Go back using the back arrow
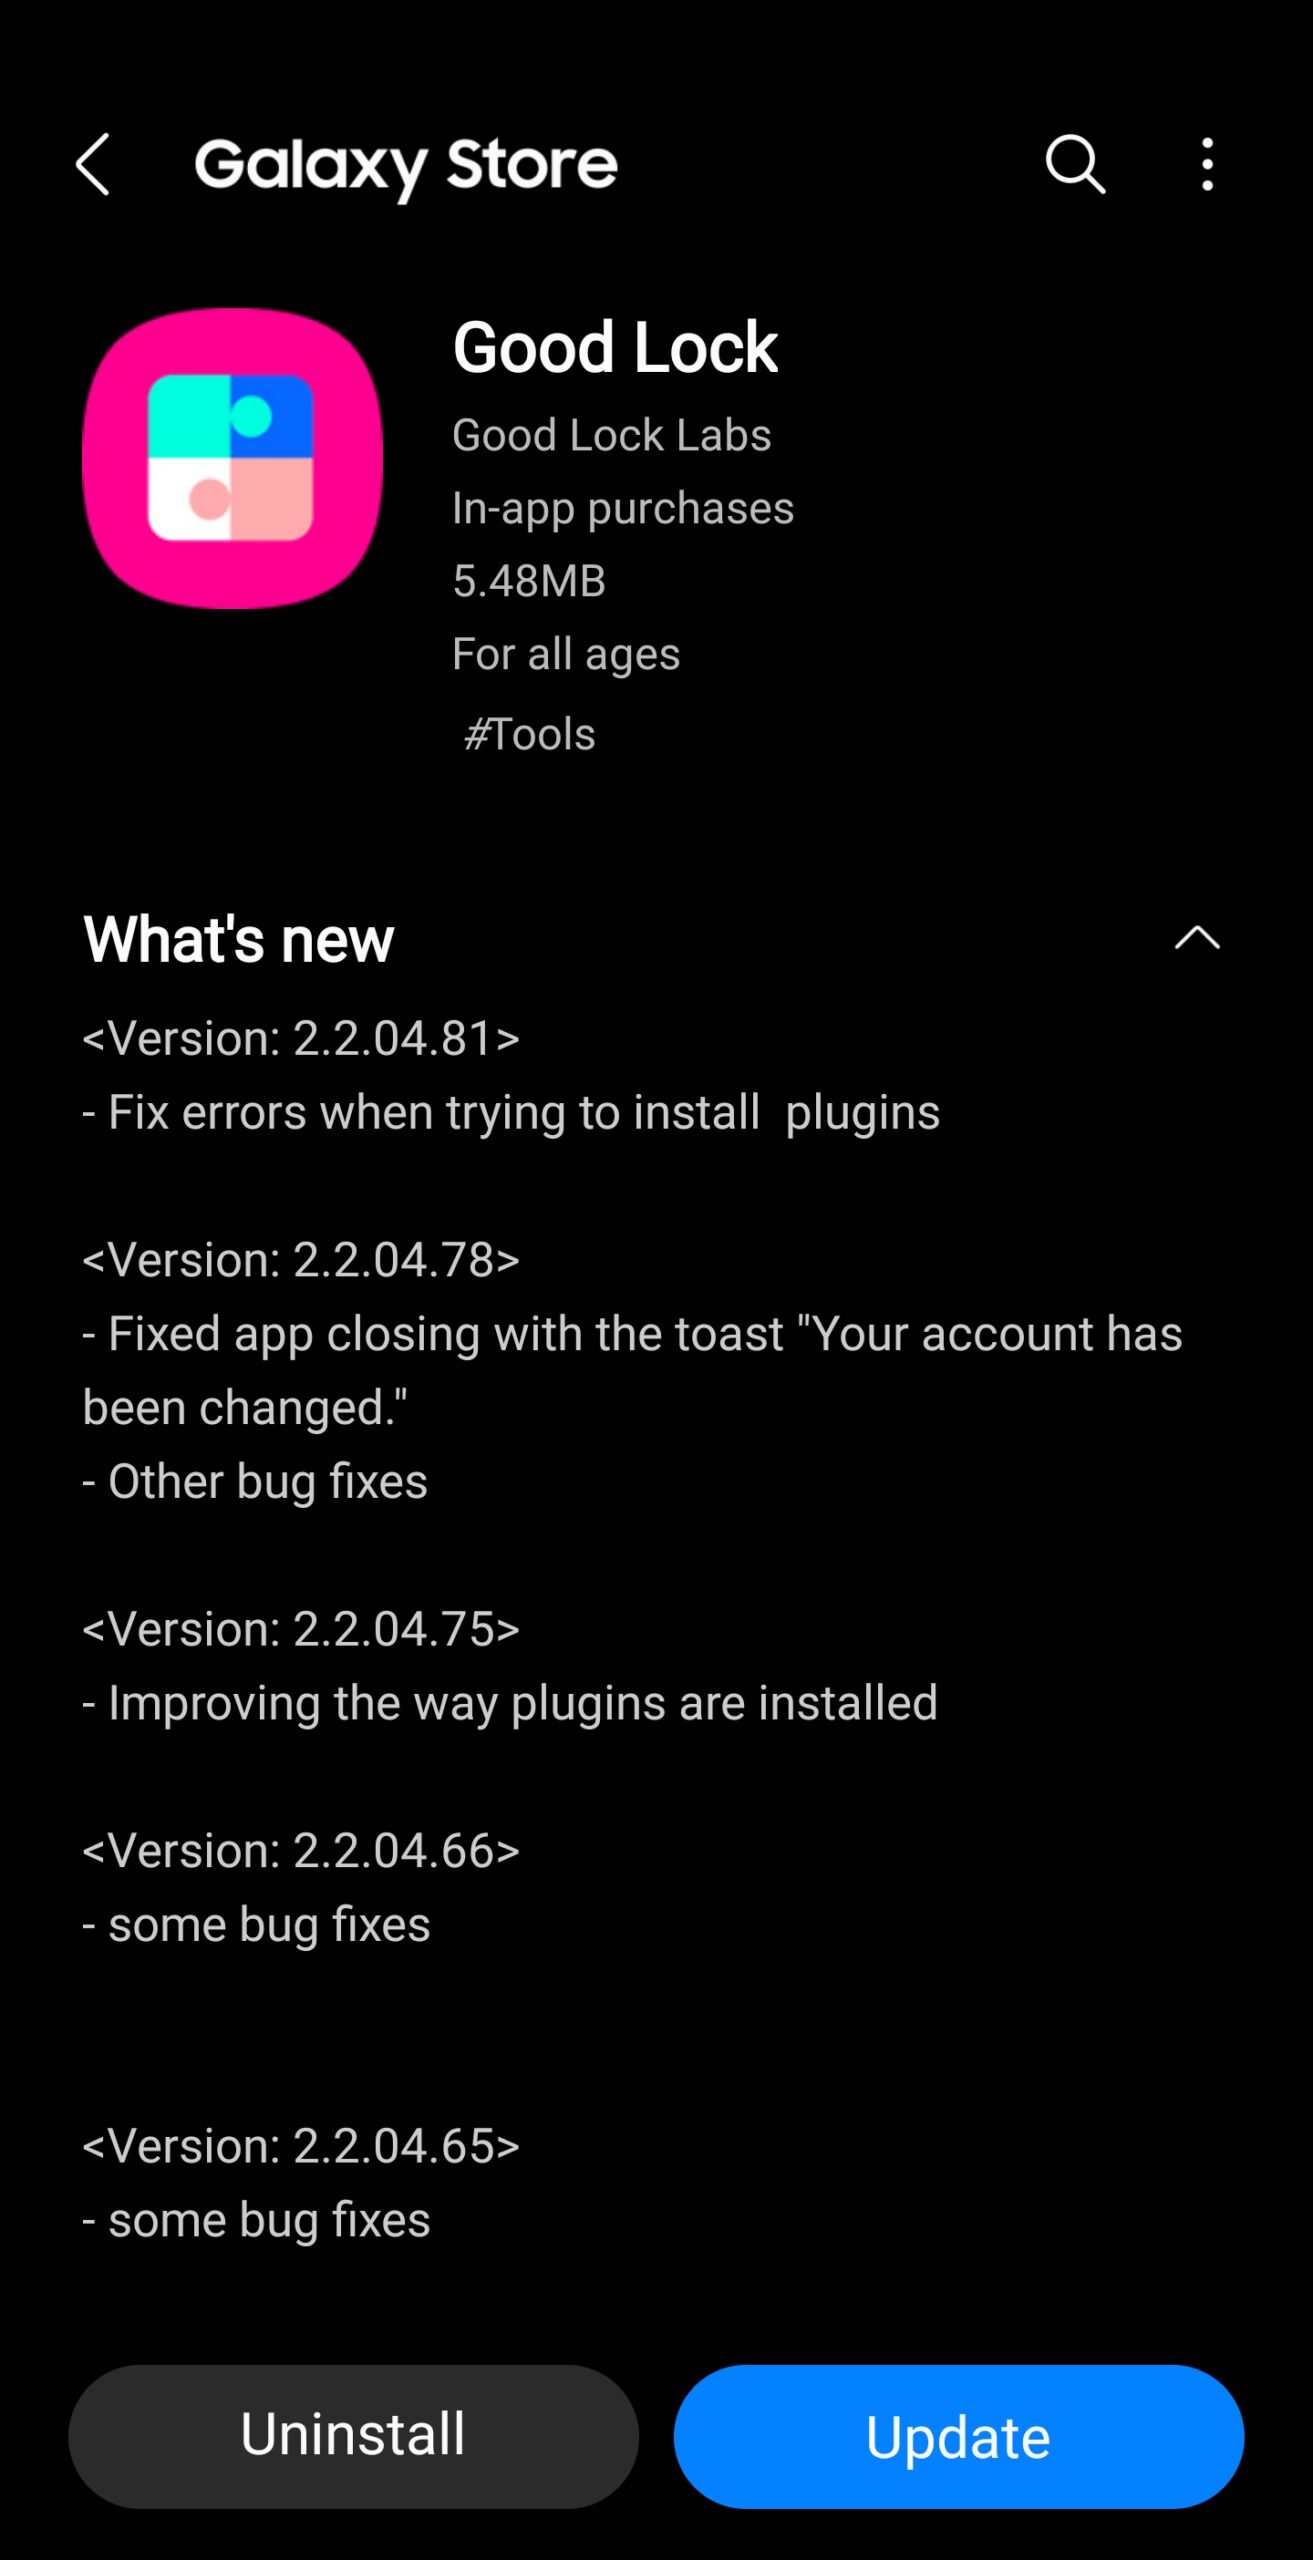This screenshot has width=1313, height=2560. click(93, 165)
